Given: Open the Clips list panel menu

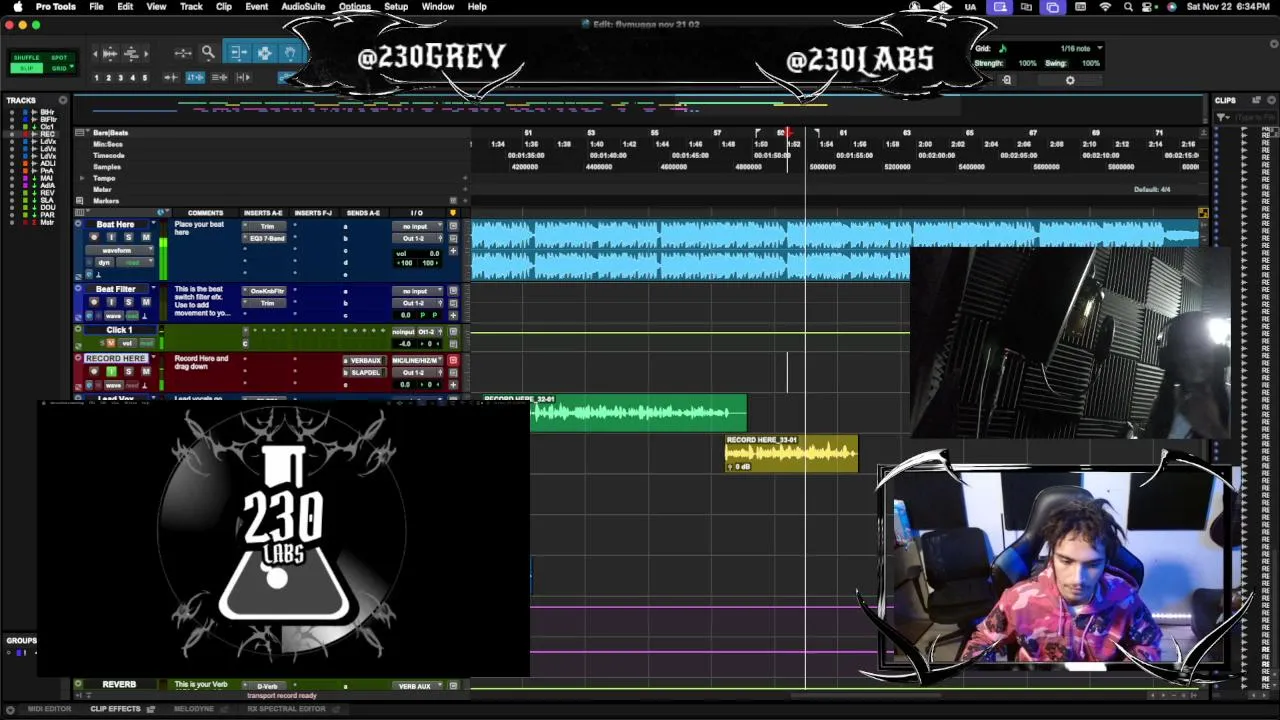Looking at the screenshot, I should pos(1270,100).
